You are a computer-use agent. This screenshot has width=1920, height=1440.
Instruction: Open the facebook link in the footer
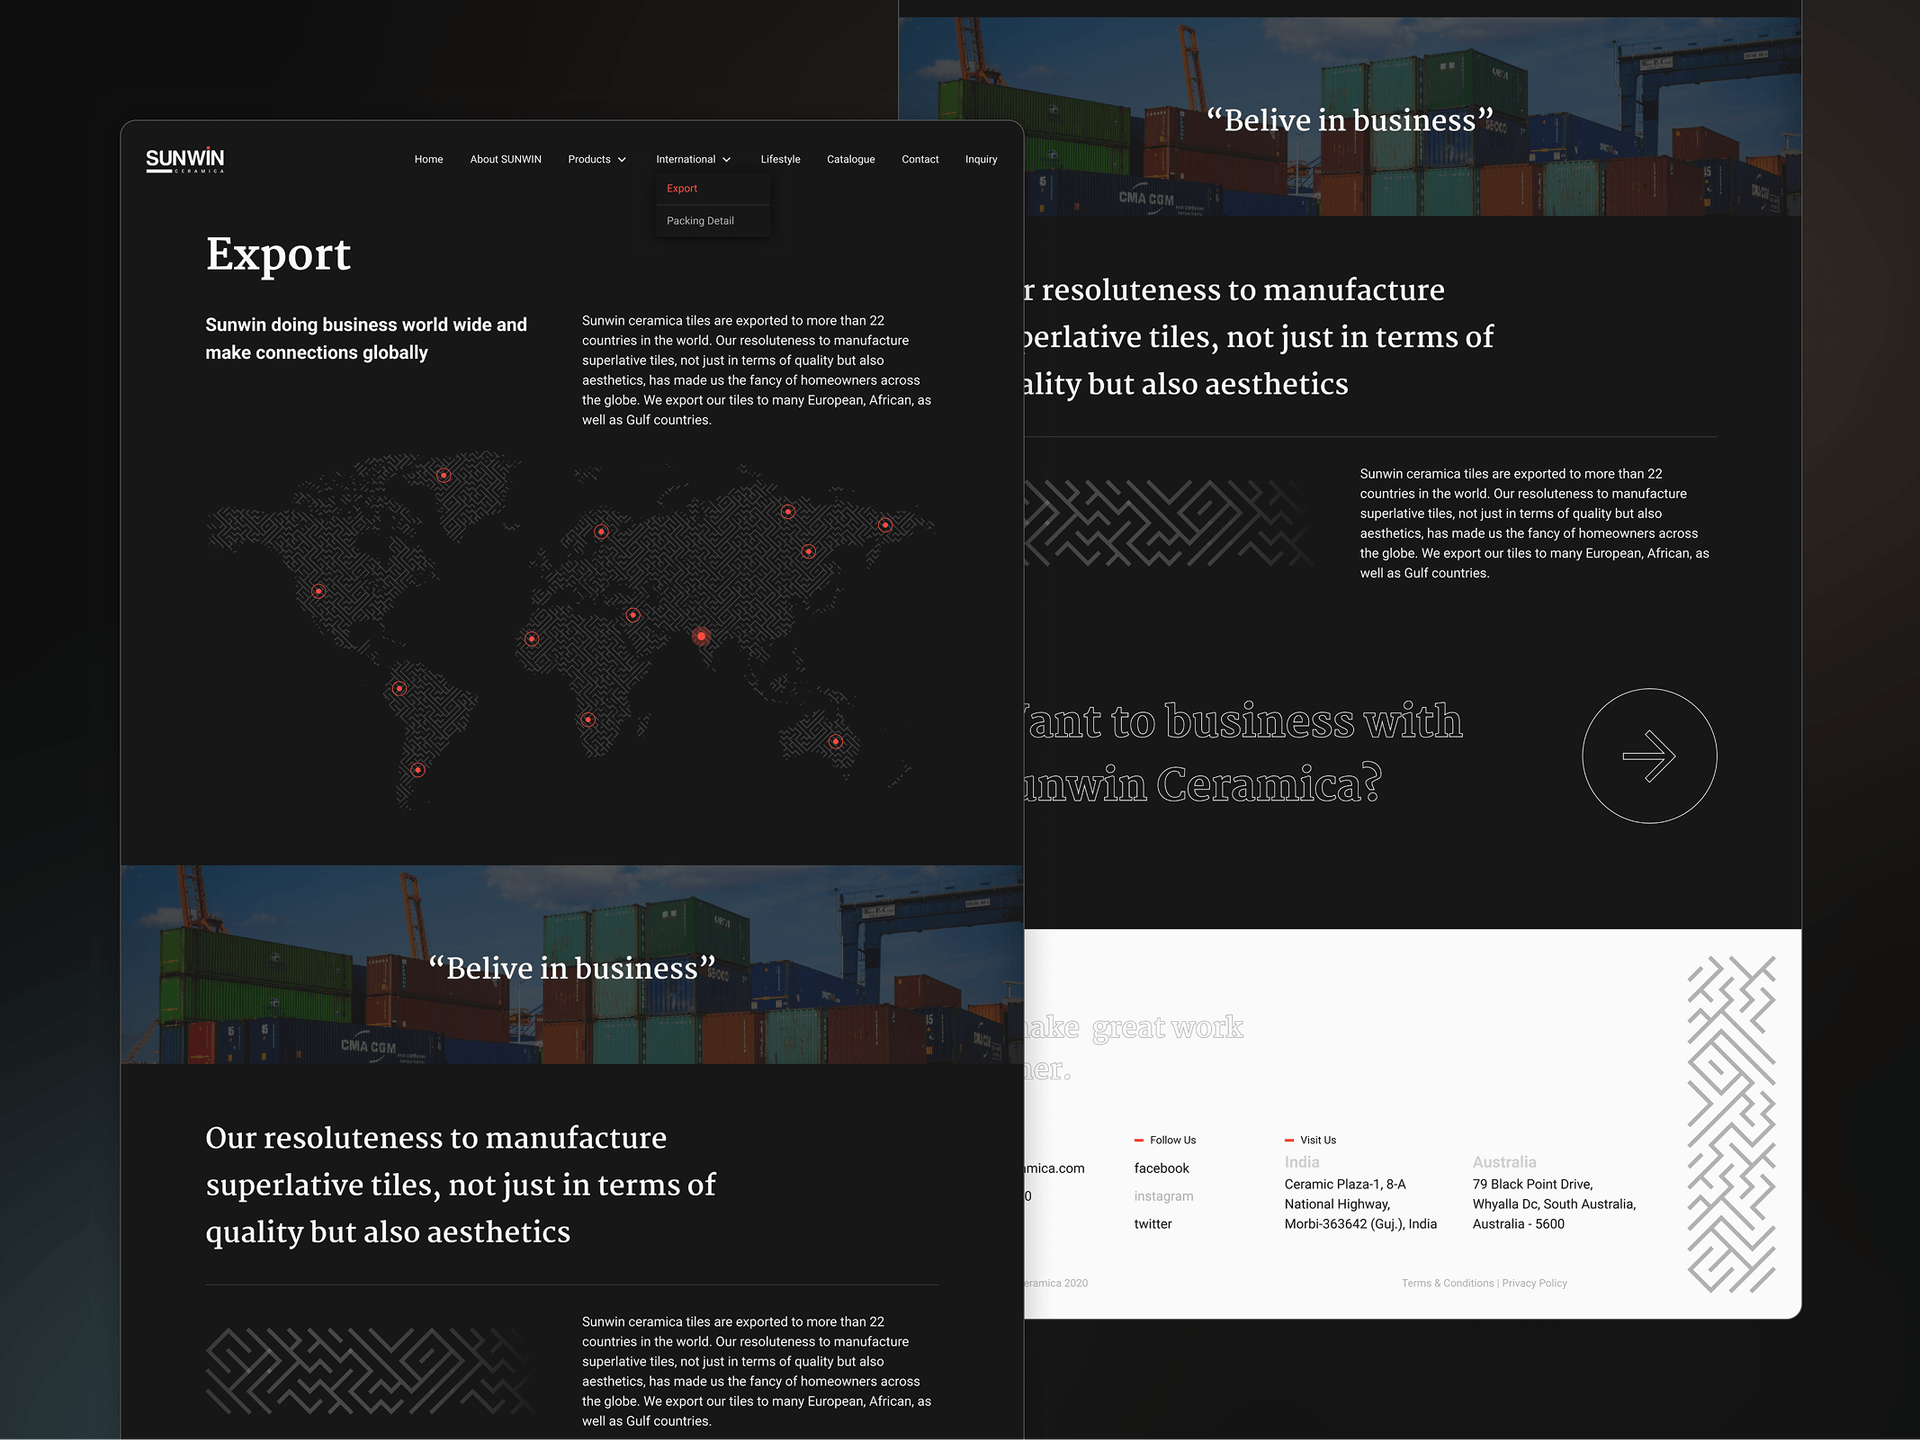coord(1162,1168)
